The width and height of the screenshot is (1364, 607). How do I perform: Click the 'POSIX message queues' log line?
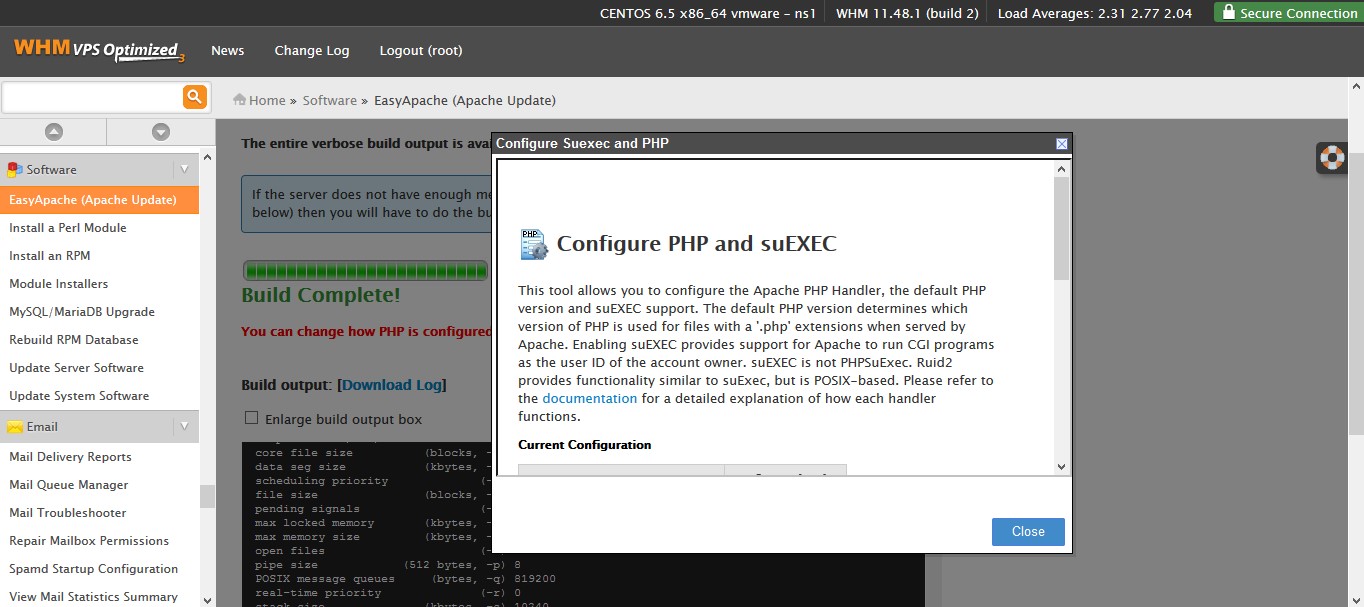(x=405, y=579)
